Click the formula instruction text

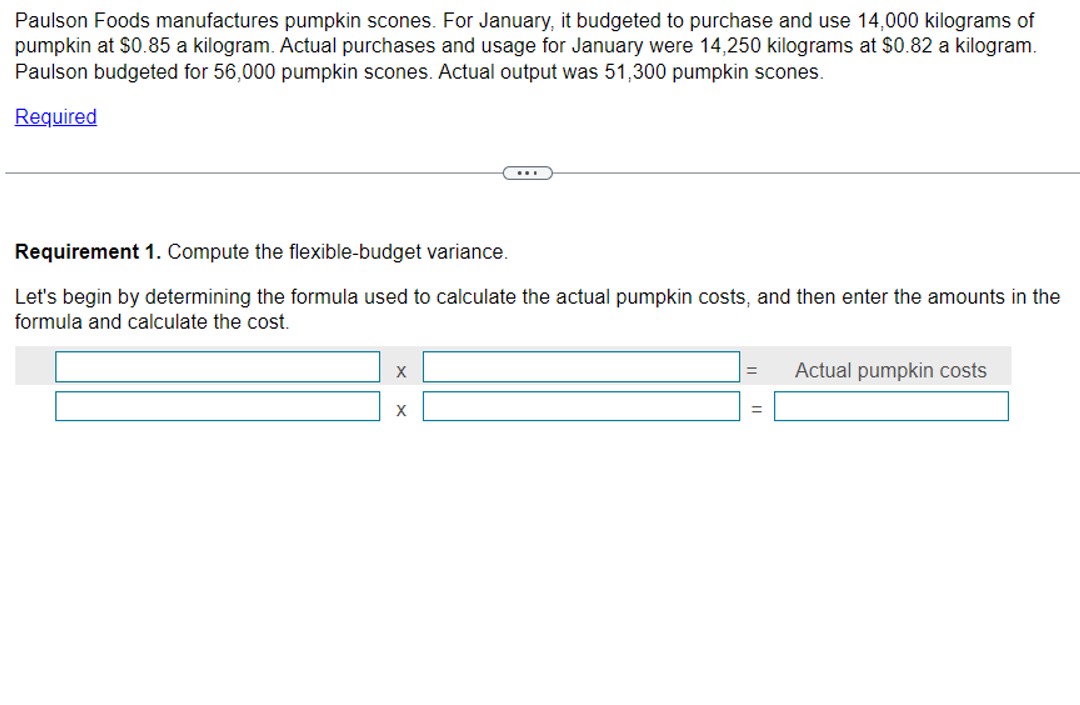coord(500,309)
